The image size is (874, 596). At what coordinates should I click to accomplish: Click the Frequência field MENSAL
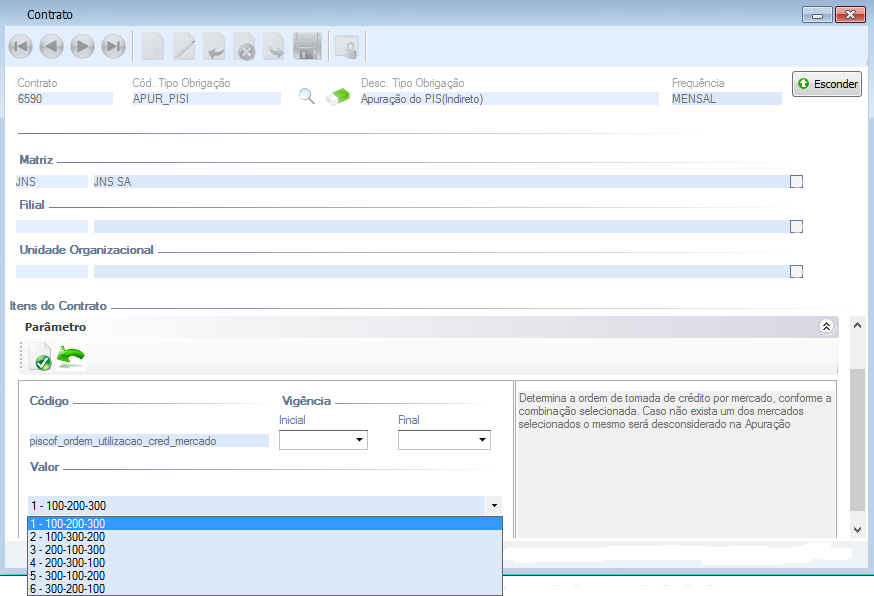click(x=726, y=99)
